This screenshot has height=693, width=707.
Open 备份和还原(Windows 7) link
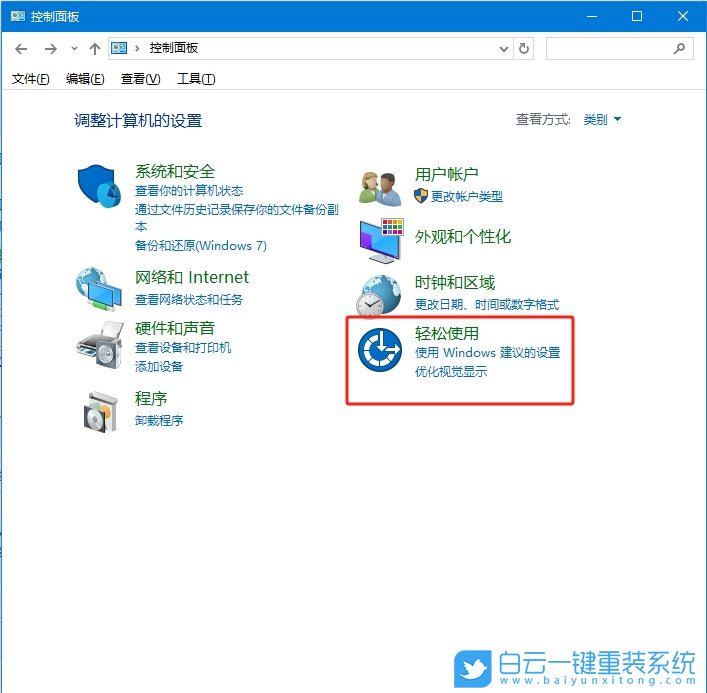pyautogui.click(x=201, y=246)
